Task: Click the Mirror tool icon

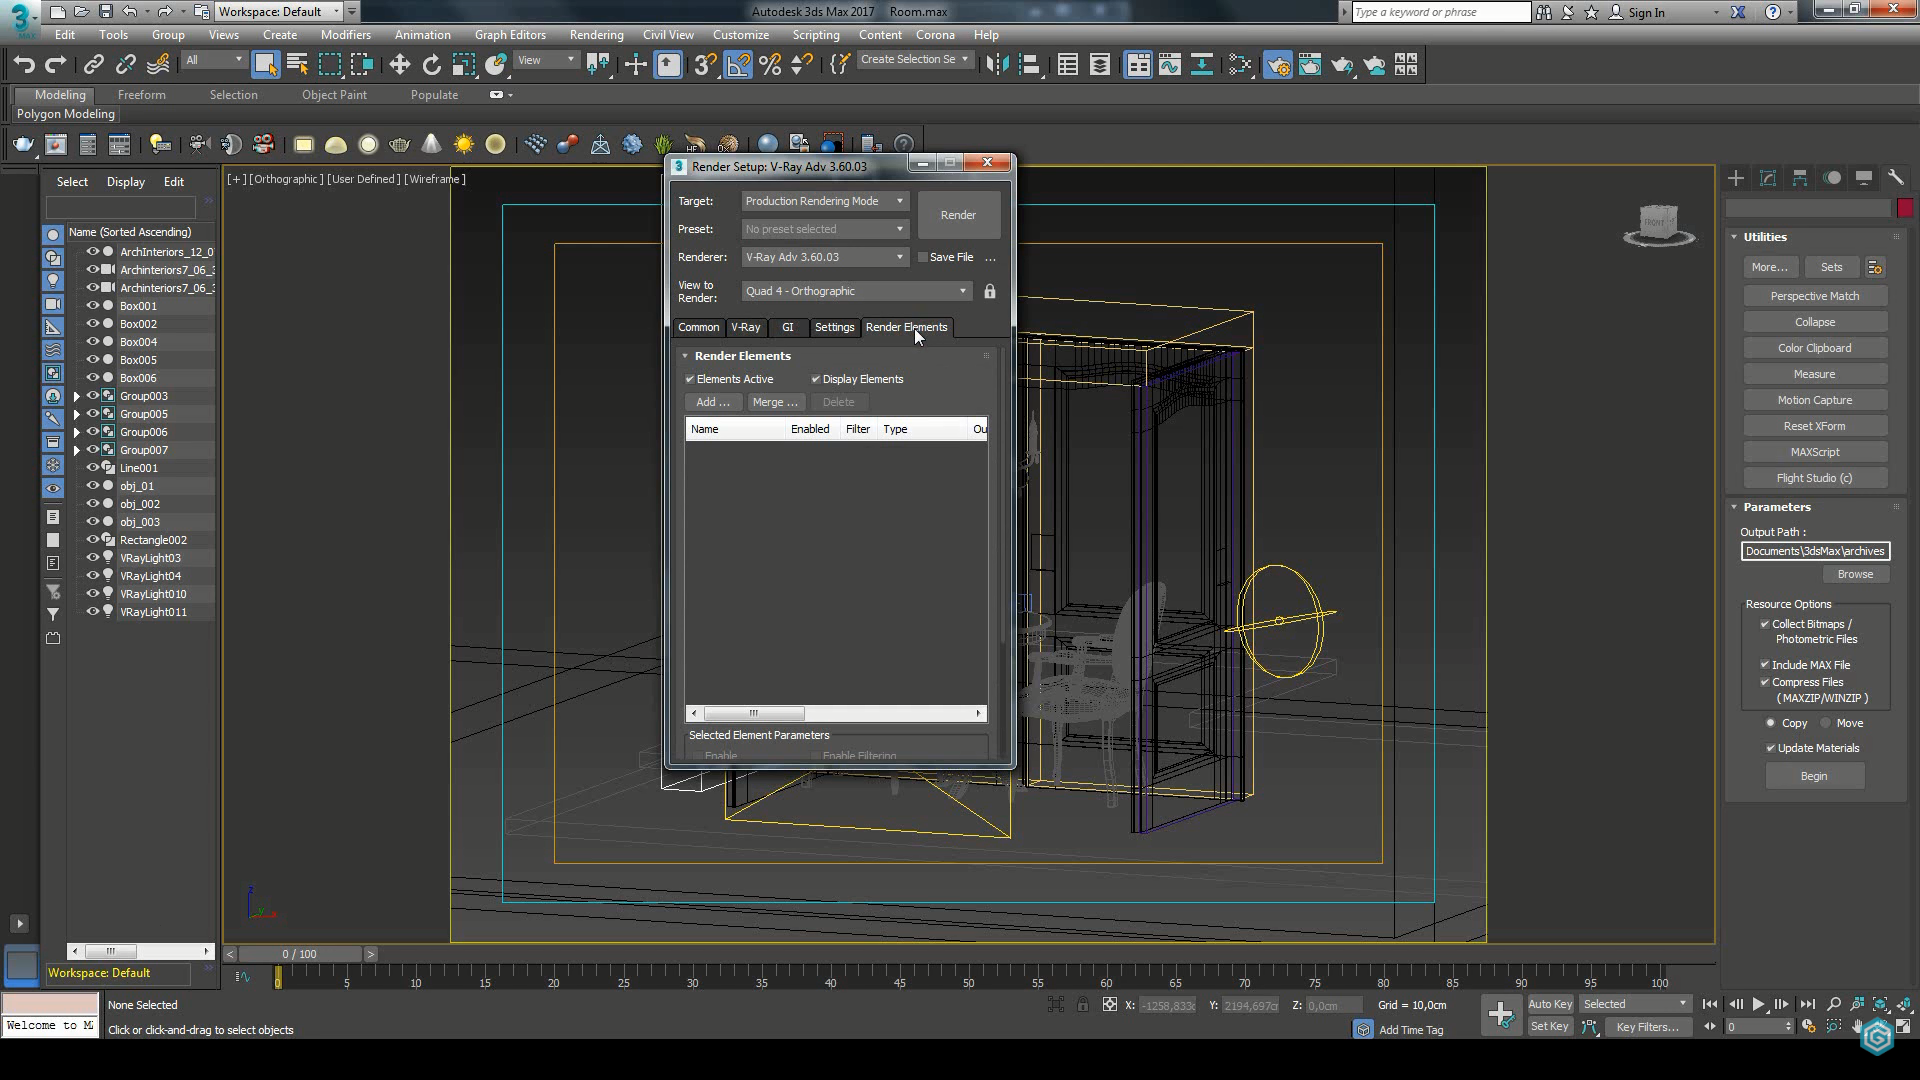Action: [997, 65]
